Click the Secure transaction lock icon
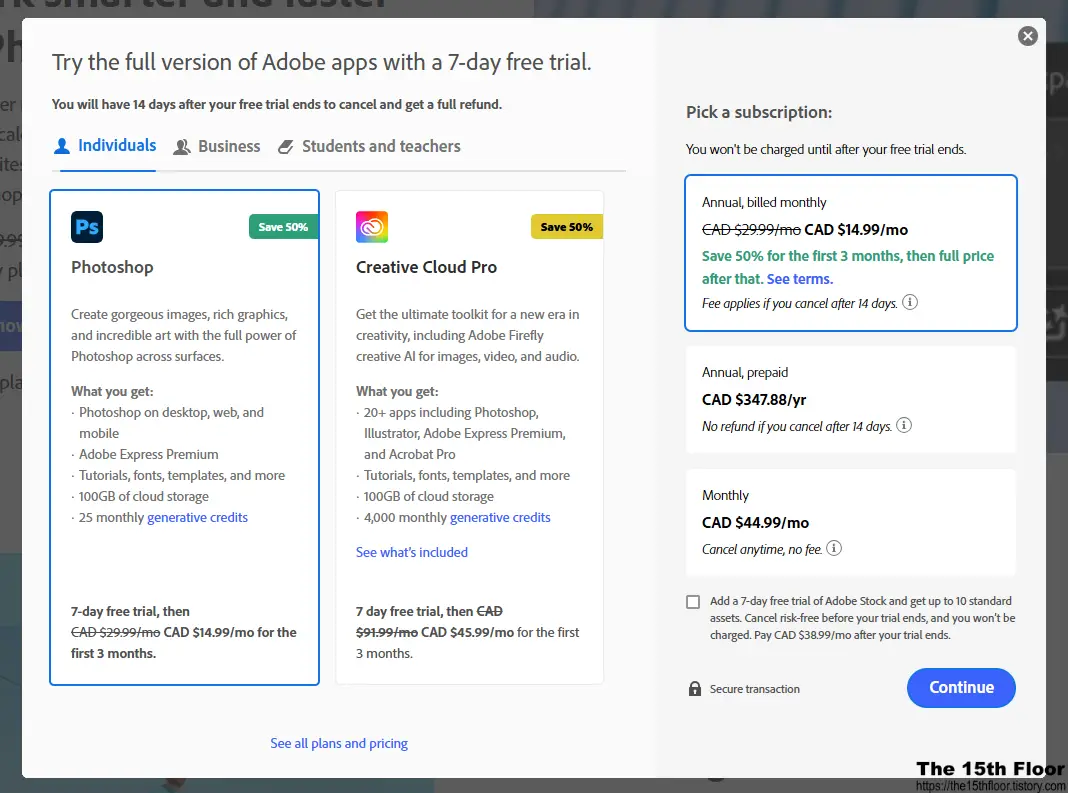 (694, 689)
